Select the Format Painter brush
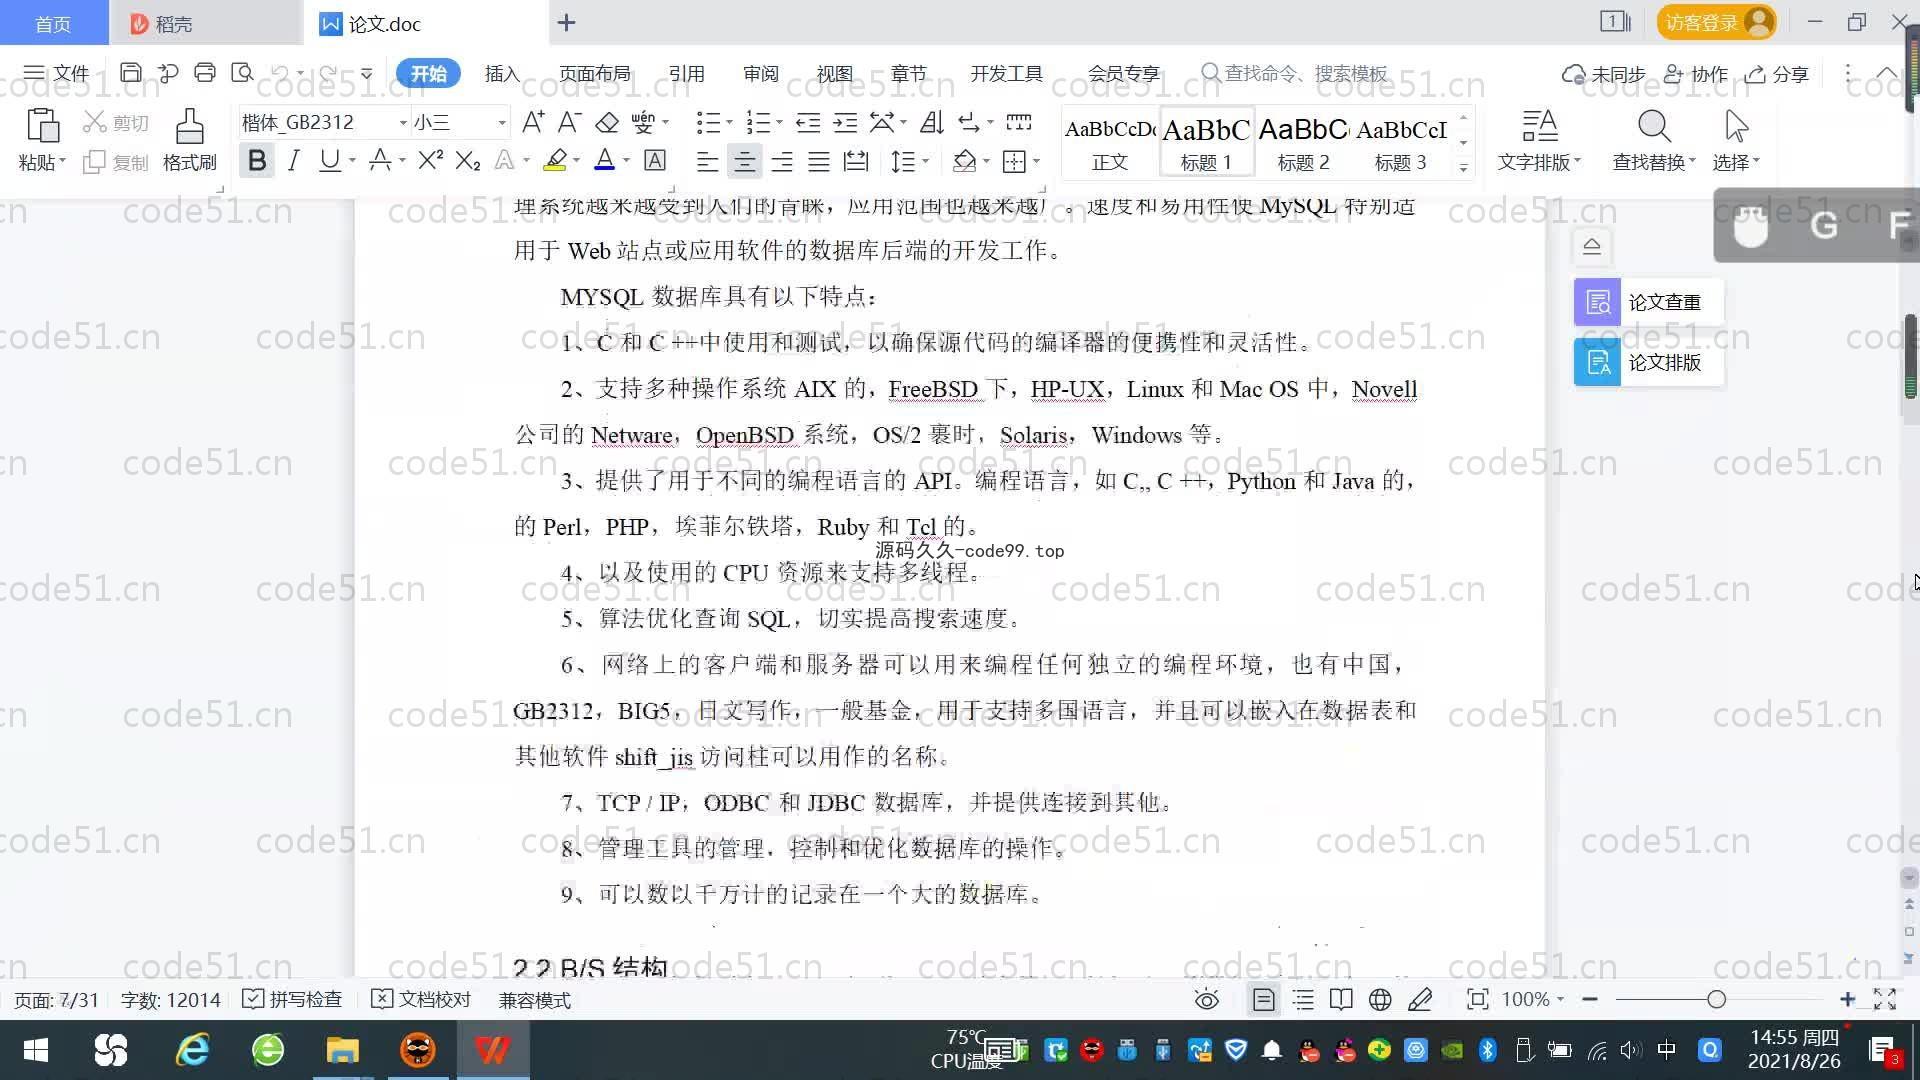Screen dimensions: 1920x1080 pyautogui.click(x=189, y=127)
